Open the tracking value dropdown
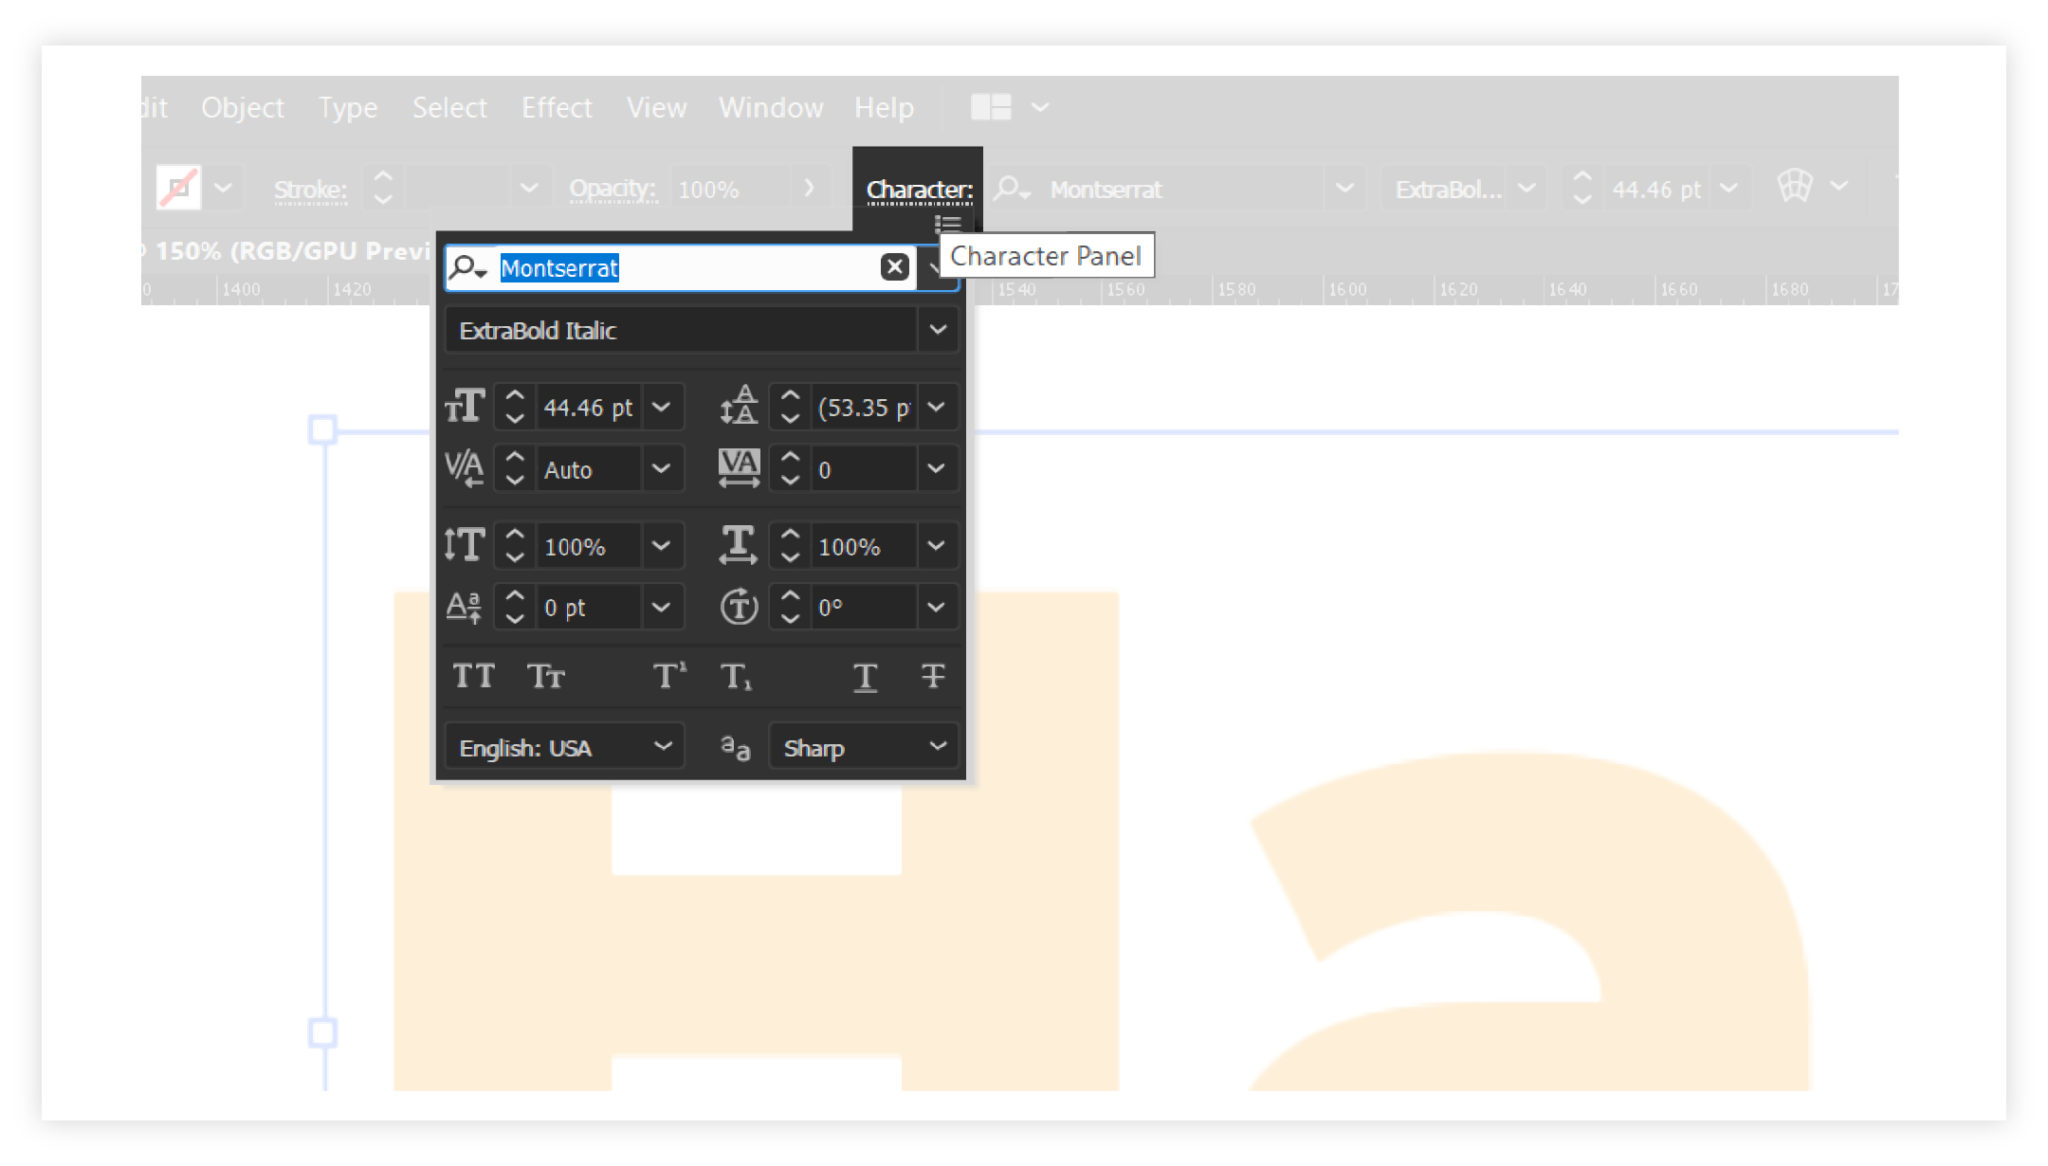Viewport: 2048px width, 1166px height. (936, 468)
